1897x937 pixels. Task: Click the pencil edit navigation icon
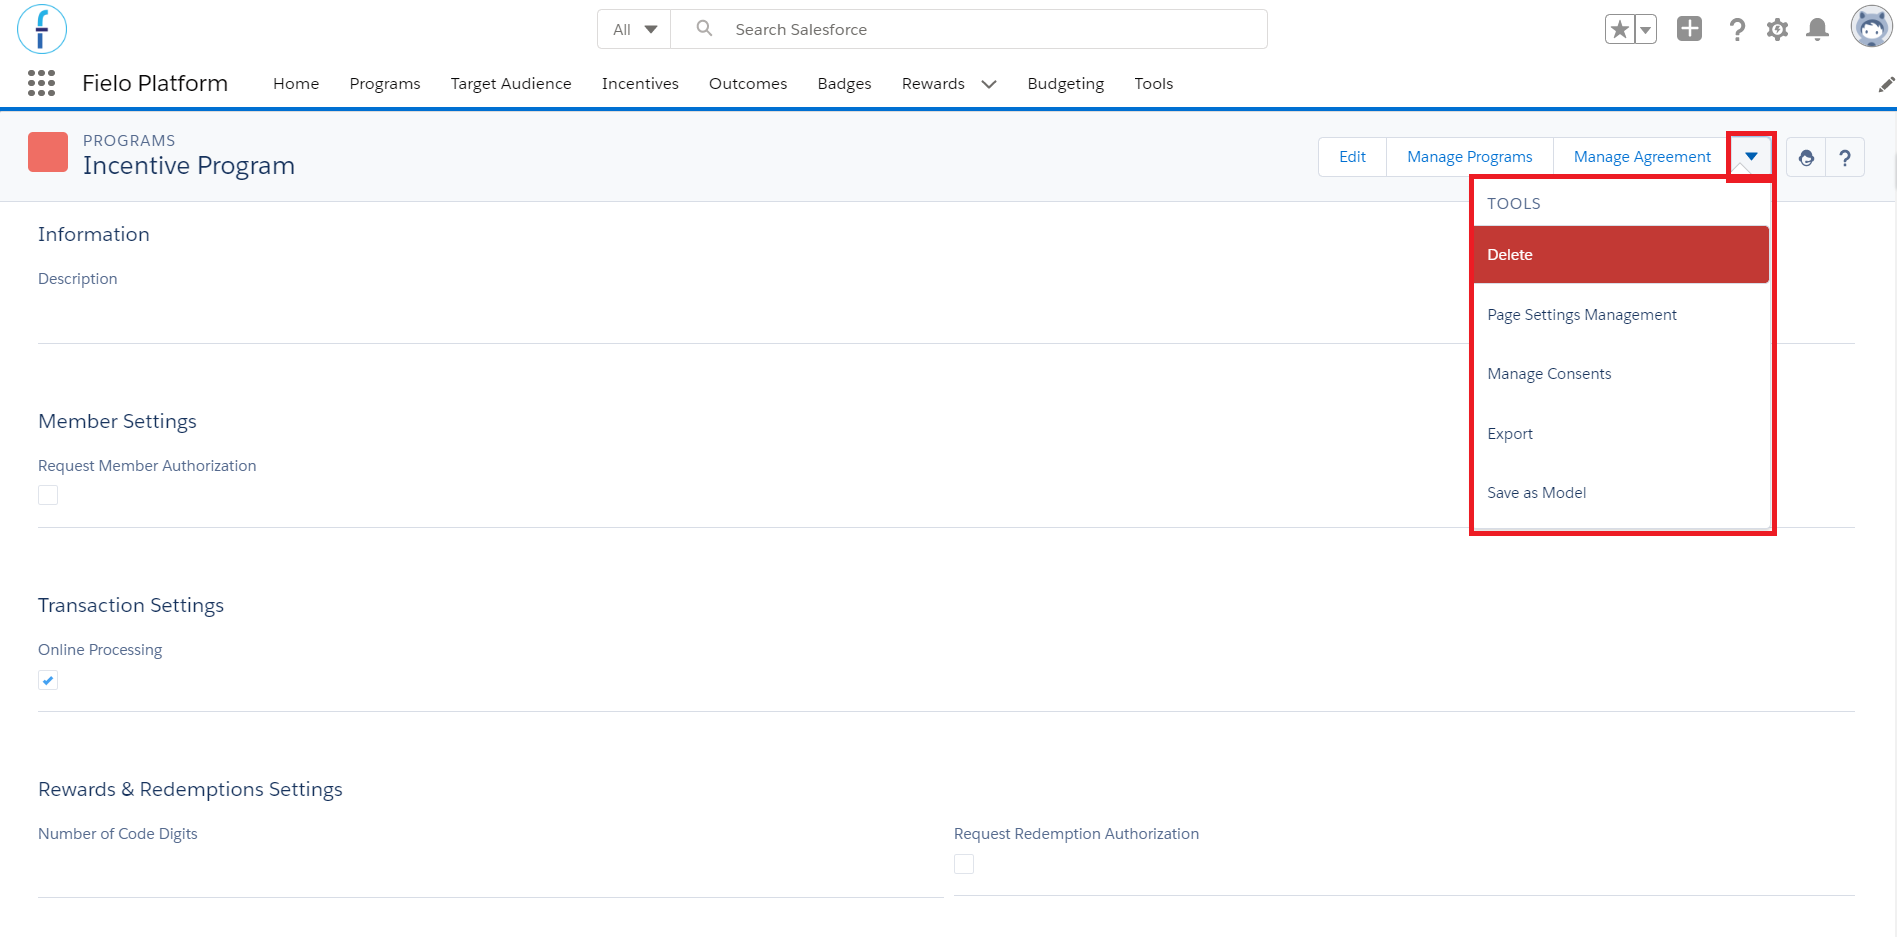pyautogui.click(x=1886, y=84)
